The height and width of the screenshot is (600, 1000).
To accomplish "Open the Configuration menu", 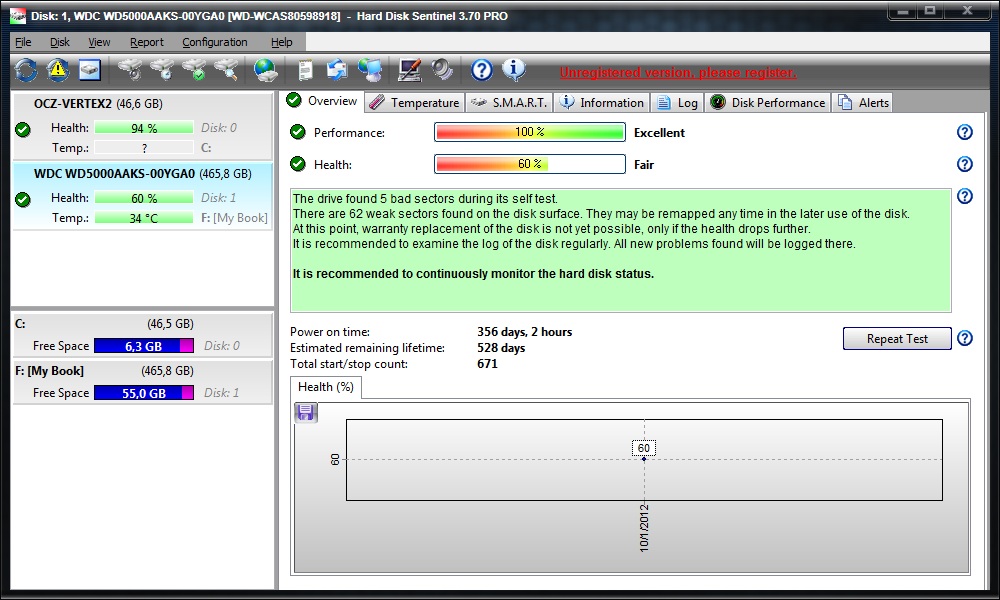I will click(215, 42).
